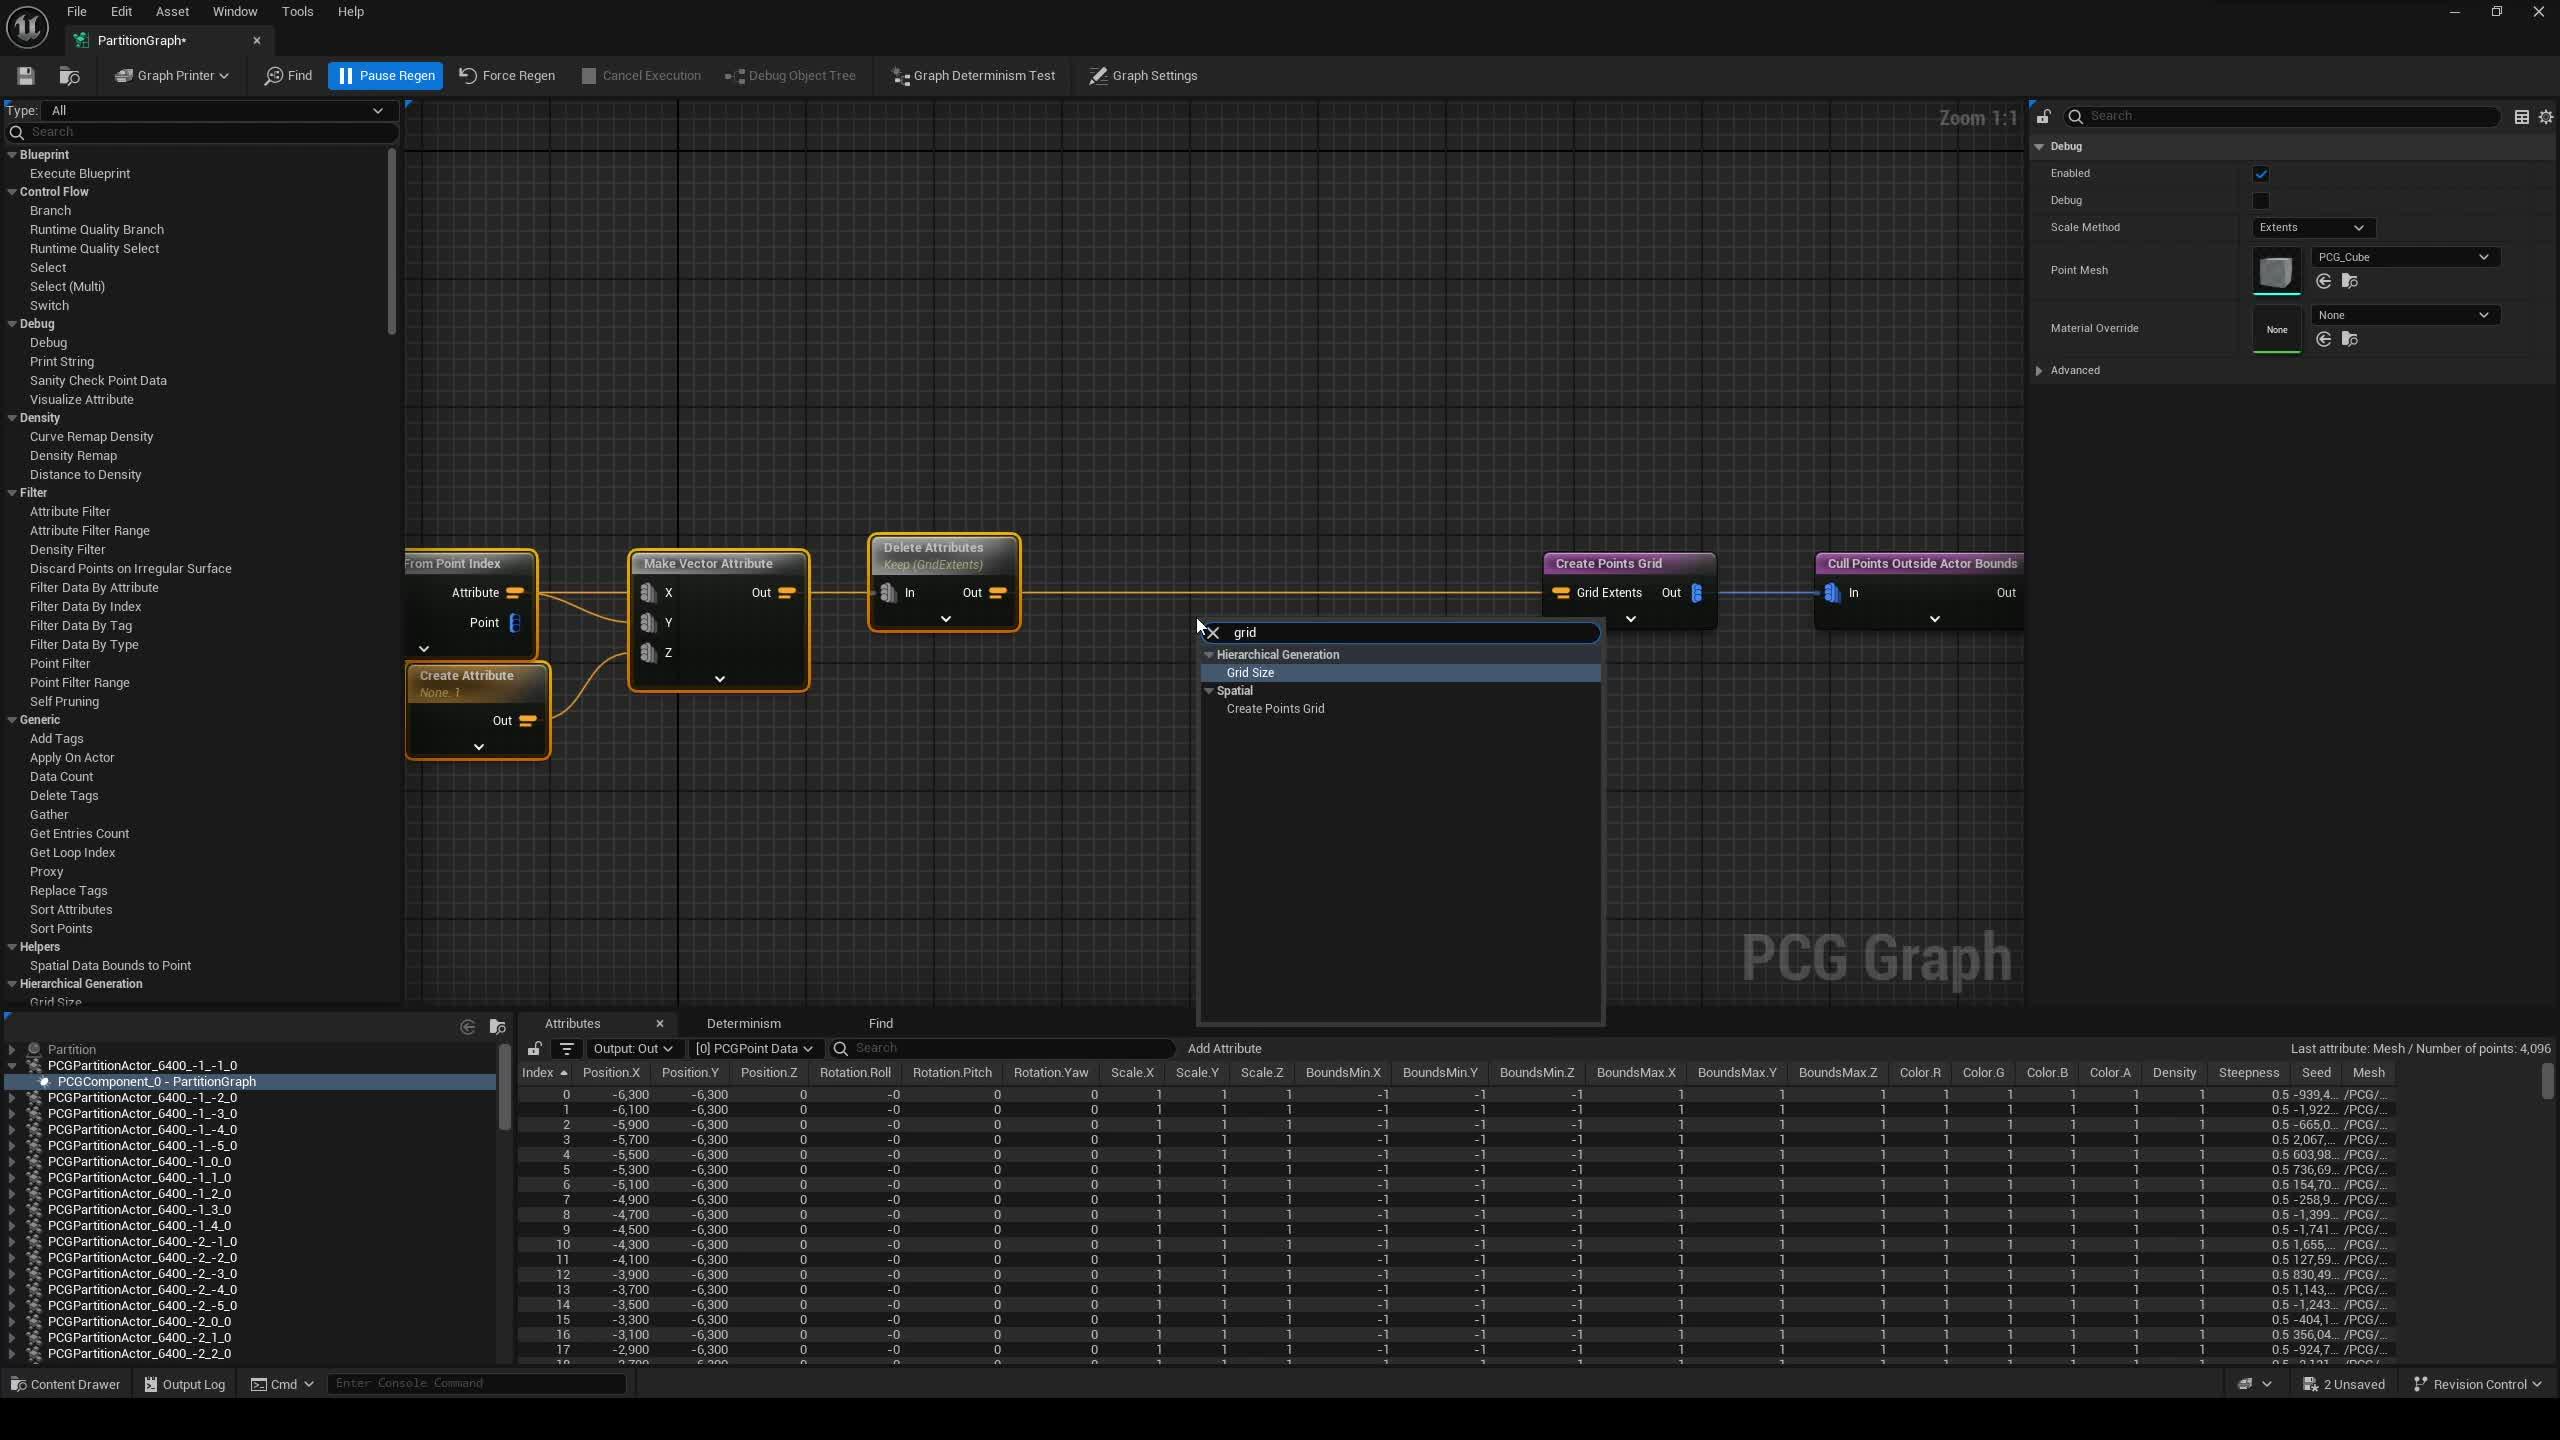Image resolution: width=2560 pixels, height=1440 pixels.
Task: Select Create Points Grid from search results
Action: [1275, 709]
